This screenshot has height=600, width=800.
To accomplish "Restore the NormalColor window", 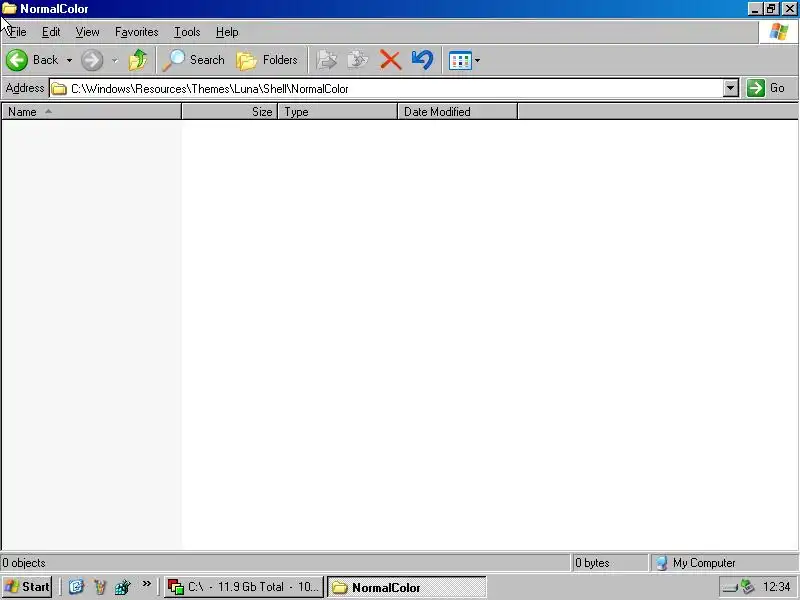I will pyautogui.click(x=771, y=9).
